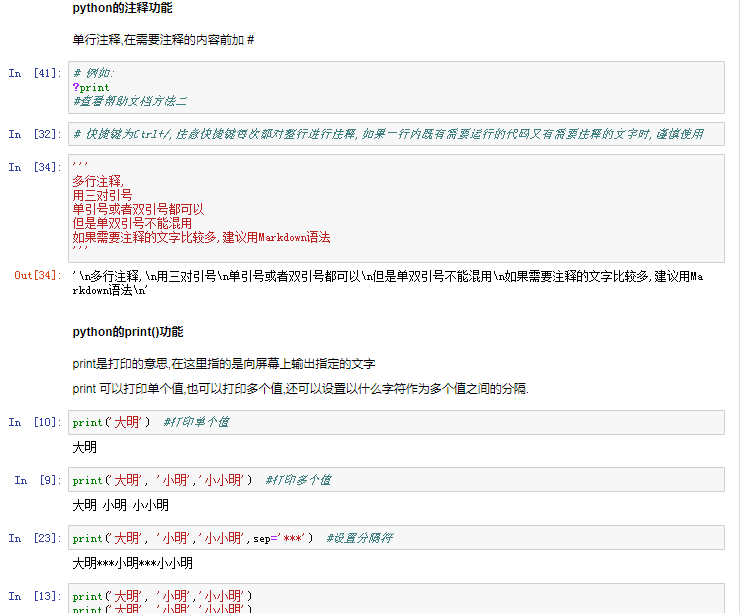Click the Out[34] prompt label

pos(38,275)
